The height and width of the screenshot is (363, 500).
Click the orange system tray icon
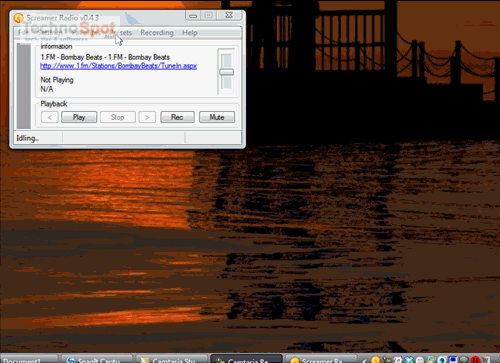coord(376,360)
